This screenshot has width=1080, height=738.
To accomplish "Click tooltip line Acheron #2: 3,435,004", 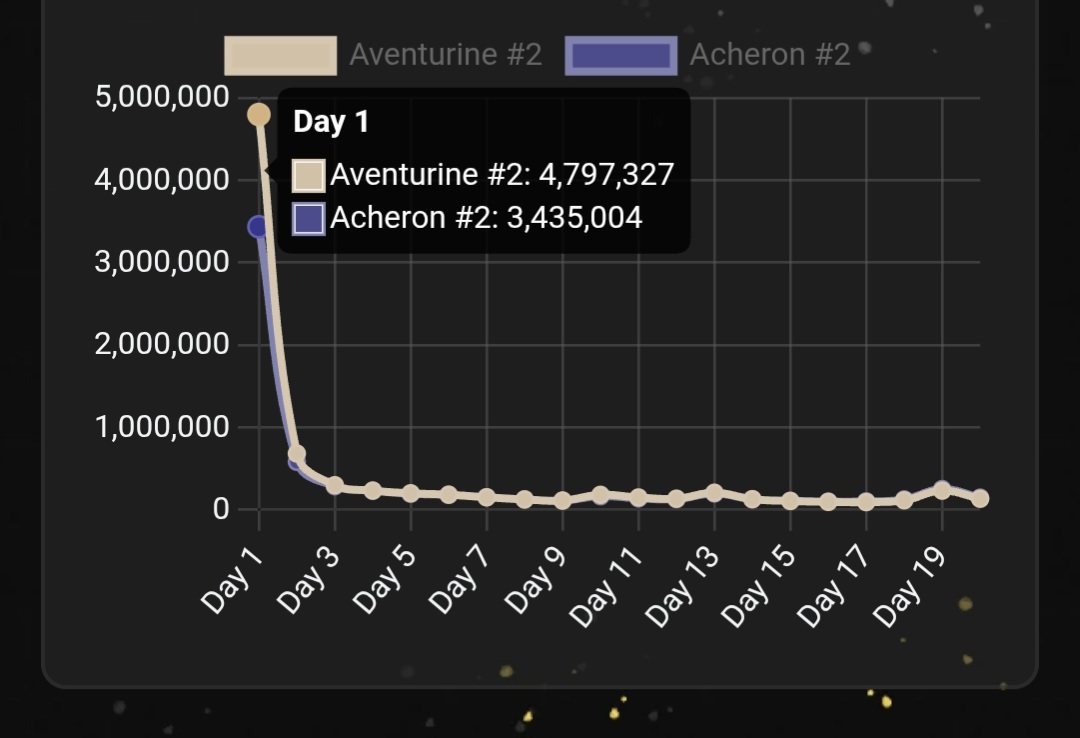I will point(486,218).
